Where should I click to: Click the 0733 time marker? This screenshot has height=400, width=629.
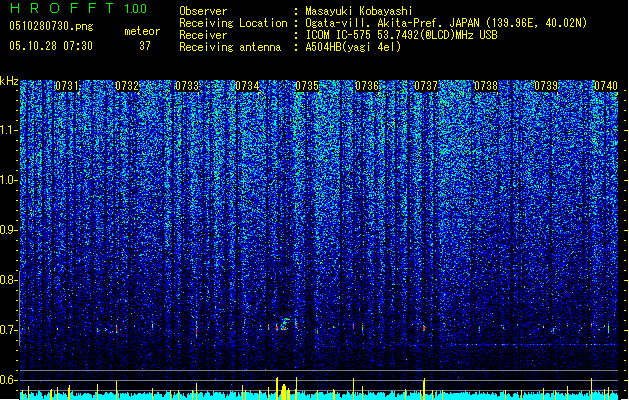pos(187,86)
